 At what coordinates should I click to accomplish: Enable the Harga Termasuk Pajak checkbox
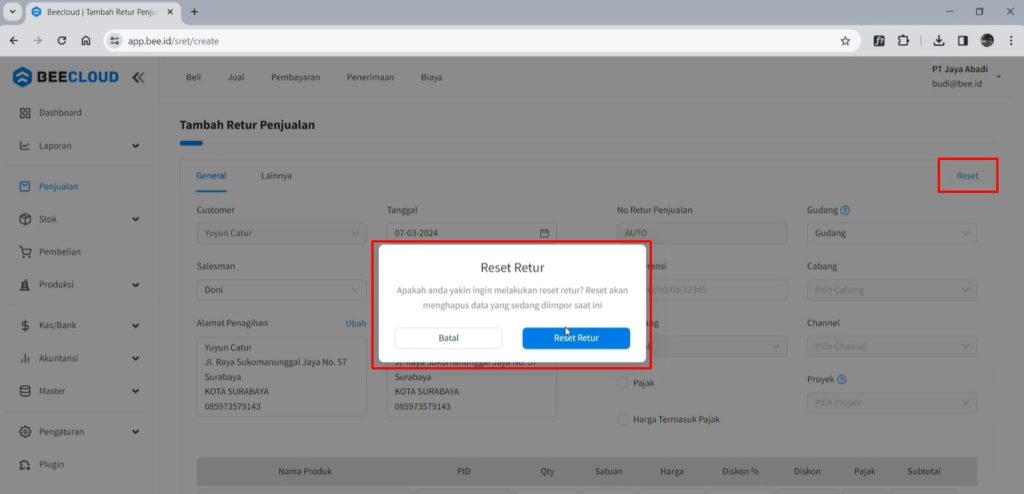click(622, 420)
